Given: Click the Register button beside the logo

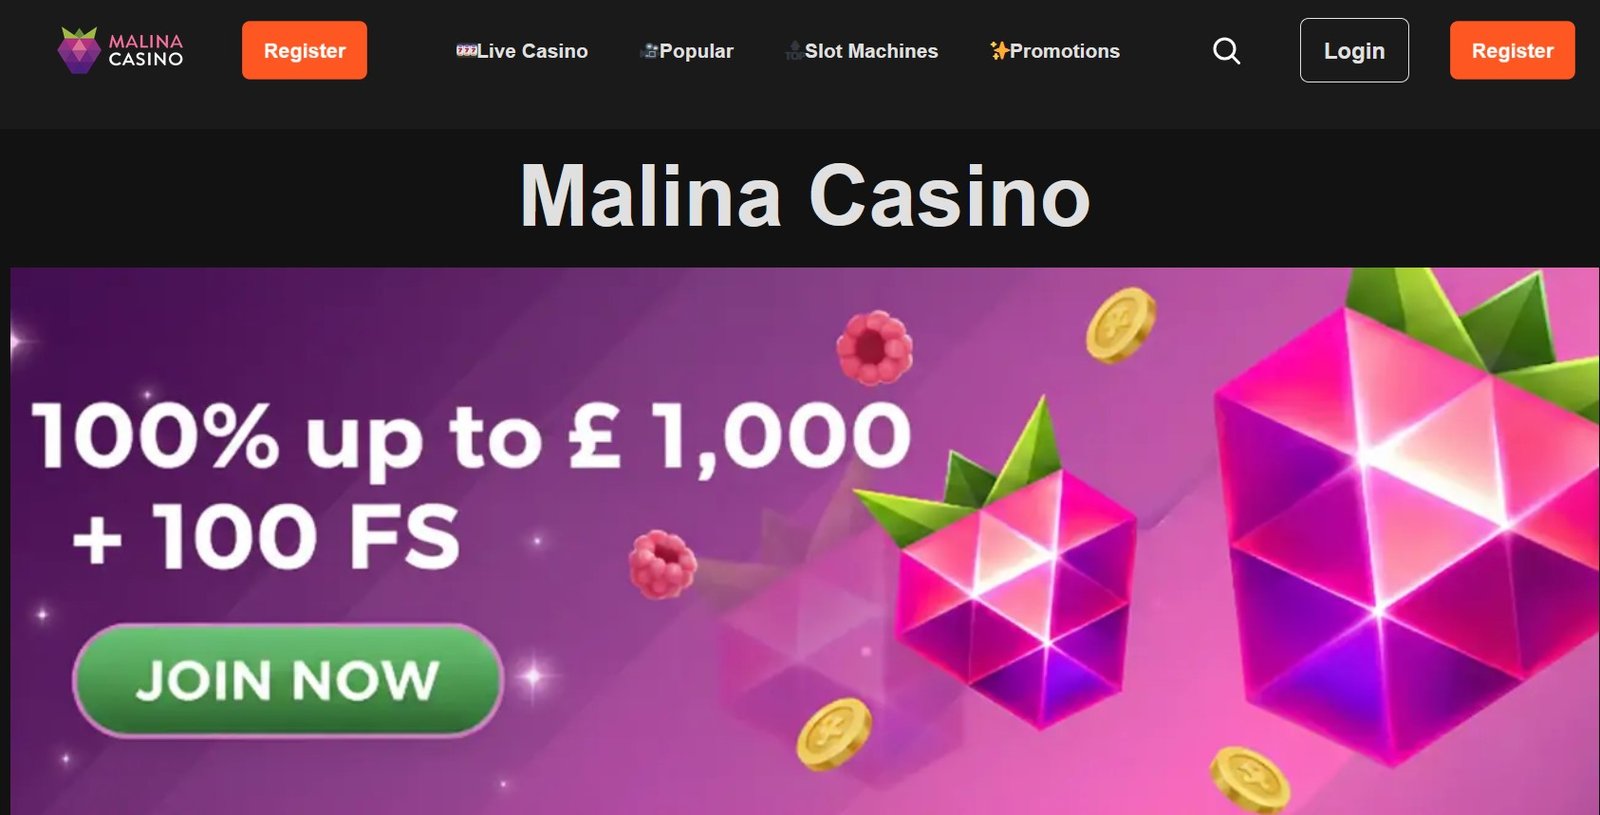Looking at the screenshot, I should coord(304,50).
